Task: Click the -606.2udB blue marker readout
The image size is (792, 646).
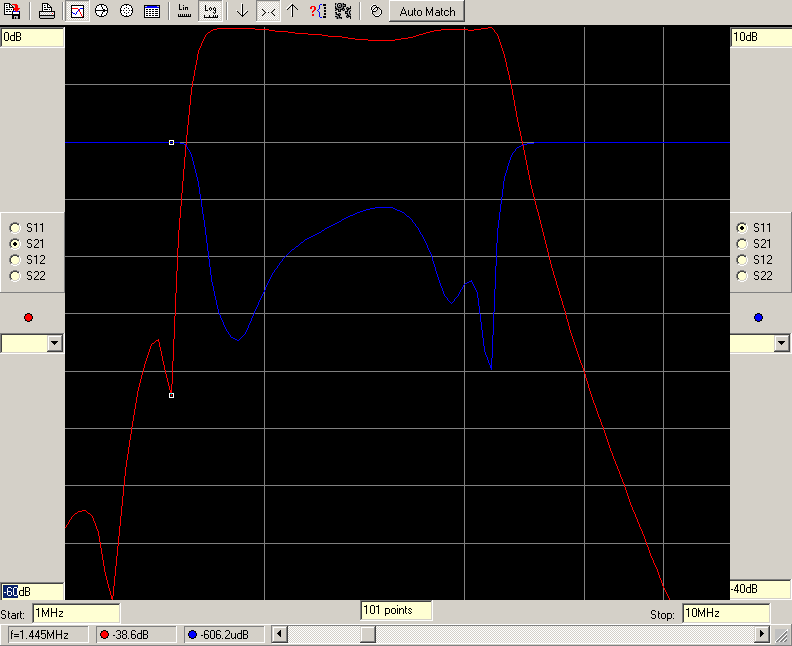Action: coord(224,634)
